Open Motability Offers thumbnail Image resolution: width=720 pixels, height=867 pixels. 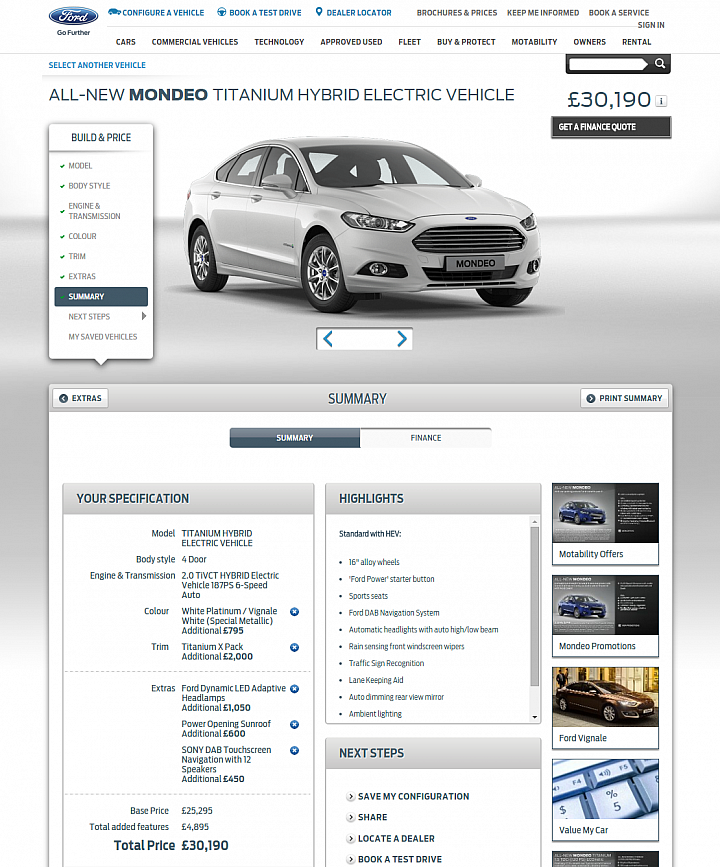[606, 524]
